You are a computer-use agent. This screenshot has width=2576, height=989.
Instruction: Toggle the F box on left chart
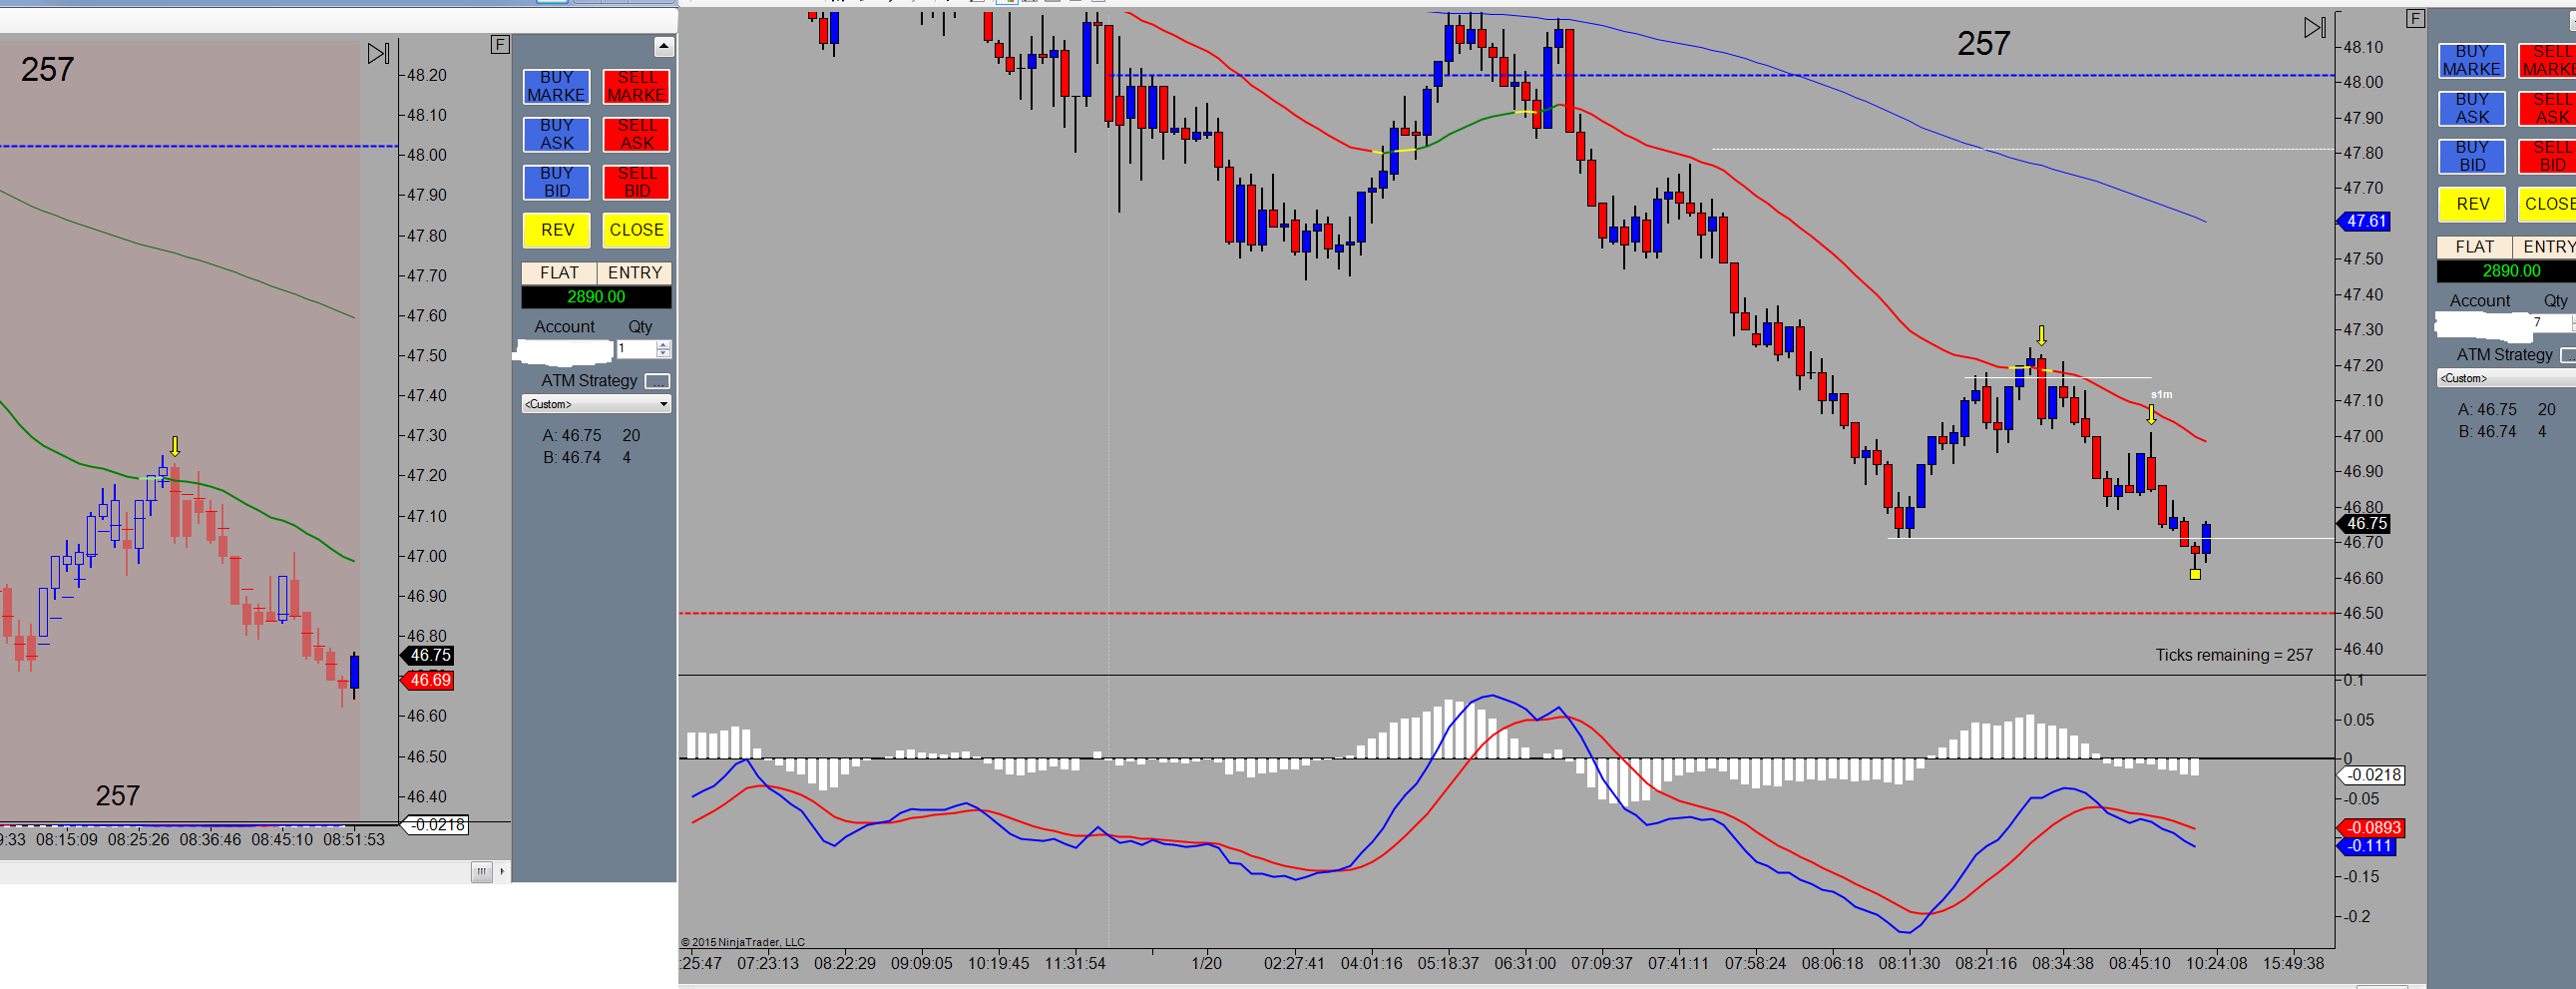500,44
